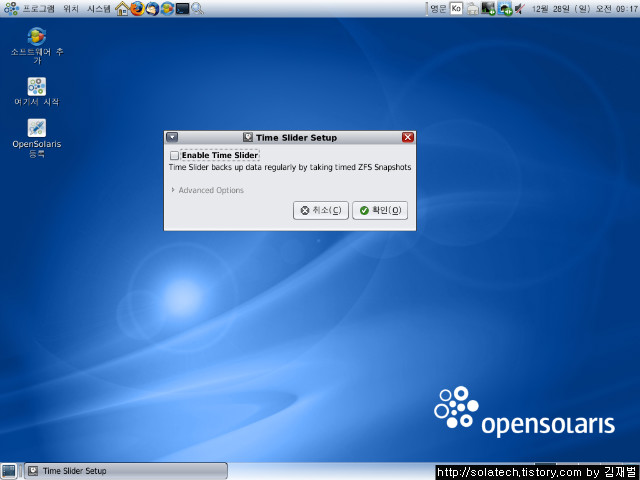Launch Thunderbird mail from the top panel
Screen dimensions: 640x480
[152, 9]
